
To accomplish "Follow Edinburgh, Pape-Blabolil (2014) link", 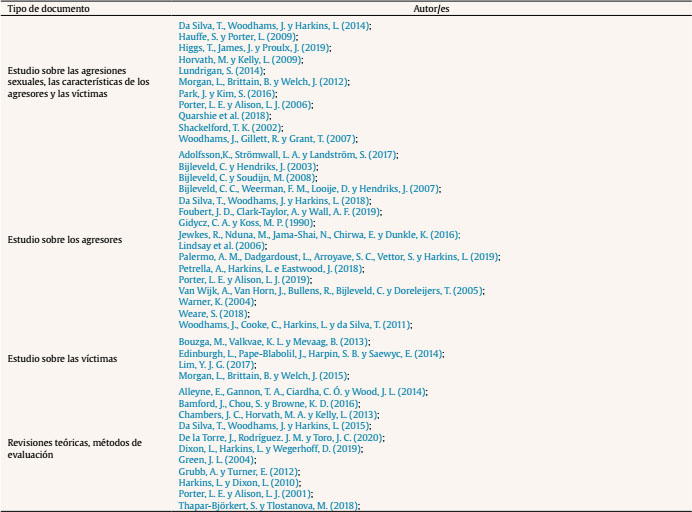I will [311, 354].
